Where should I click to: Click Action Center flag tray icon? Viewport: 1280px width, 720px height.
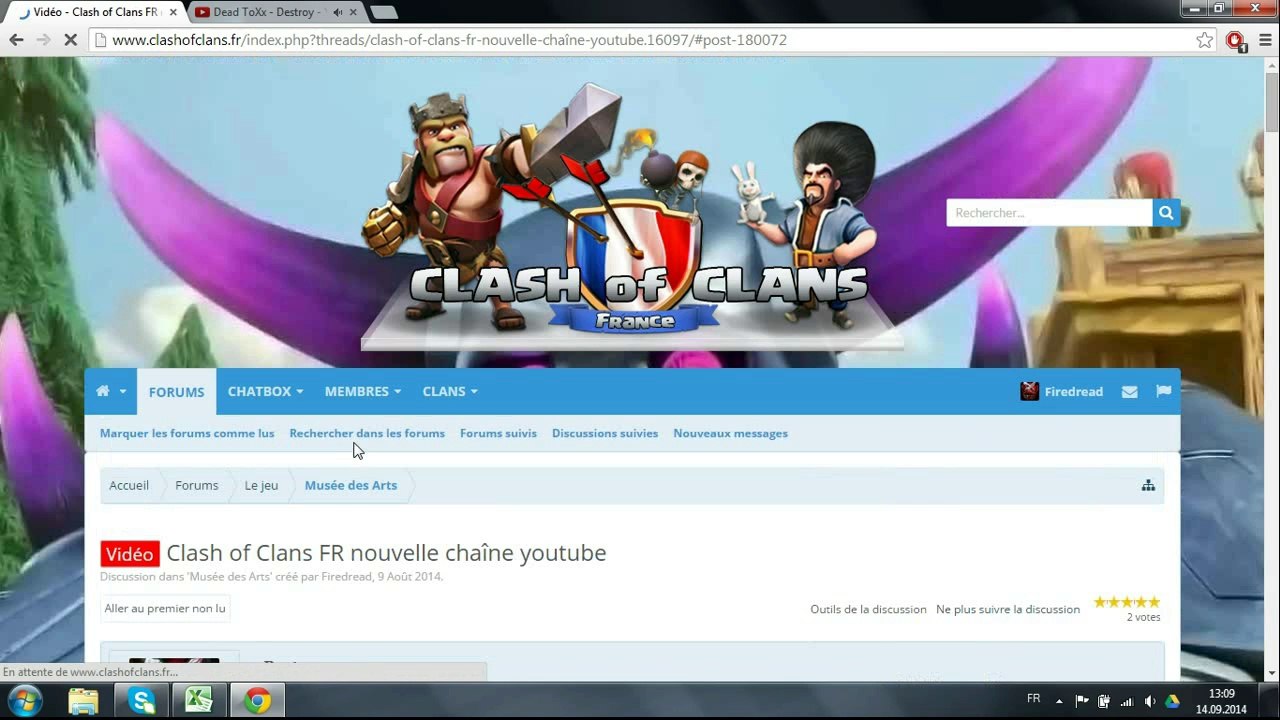(x=1082, y=701)
